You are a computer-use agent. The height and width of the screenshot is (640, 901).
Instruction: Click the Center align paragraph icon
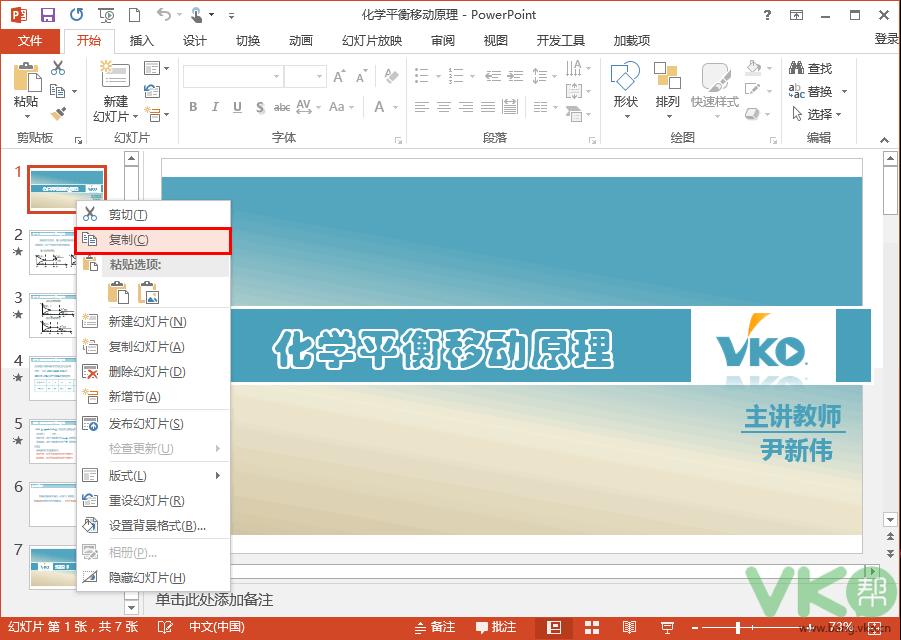coord(444,107)
